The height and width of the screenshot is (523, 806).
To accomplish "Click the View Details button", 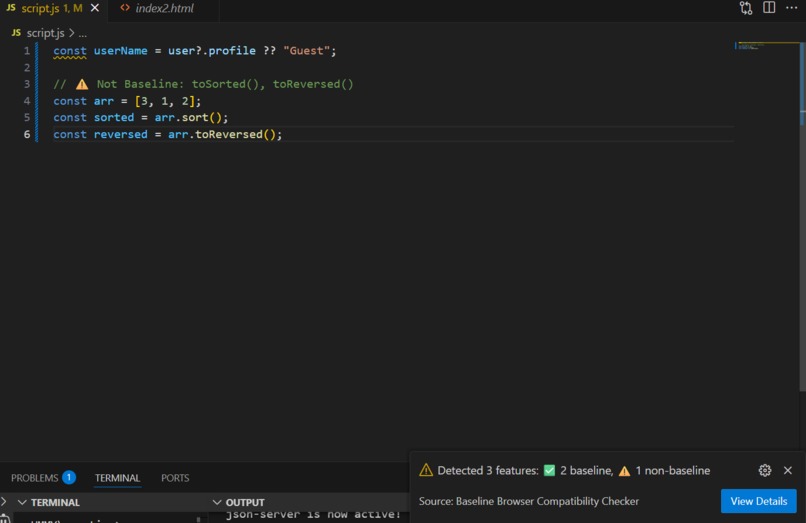I will (758, 501).
